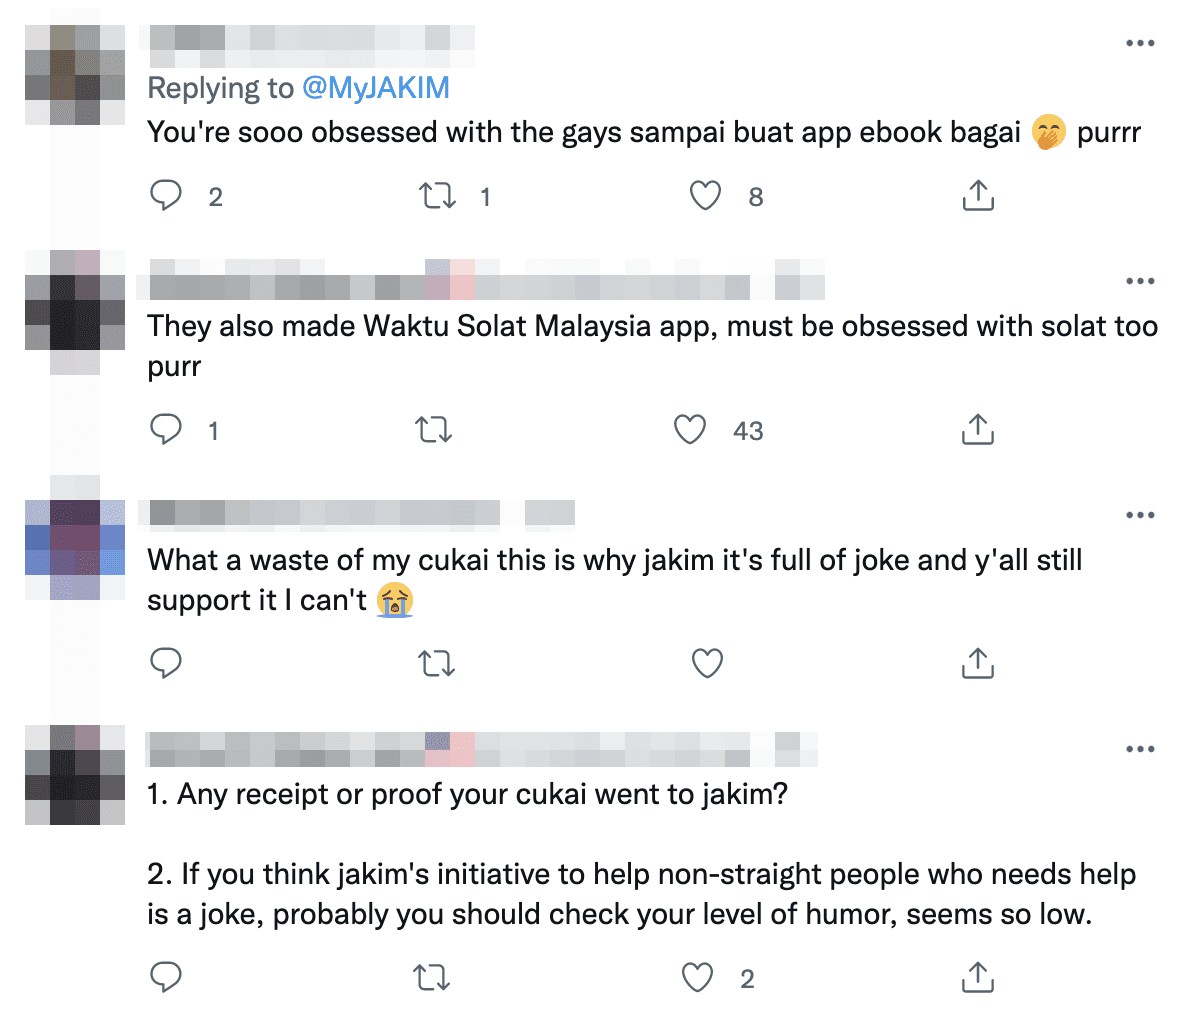The width and height of the screenshot is (1180, 1010).
Task: Share the 'waste of my cukai' tweet
Action: click(977, 663)
